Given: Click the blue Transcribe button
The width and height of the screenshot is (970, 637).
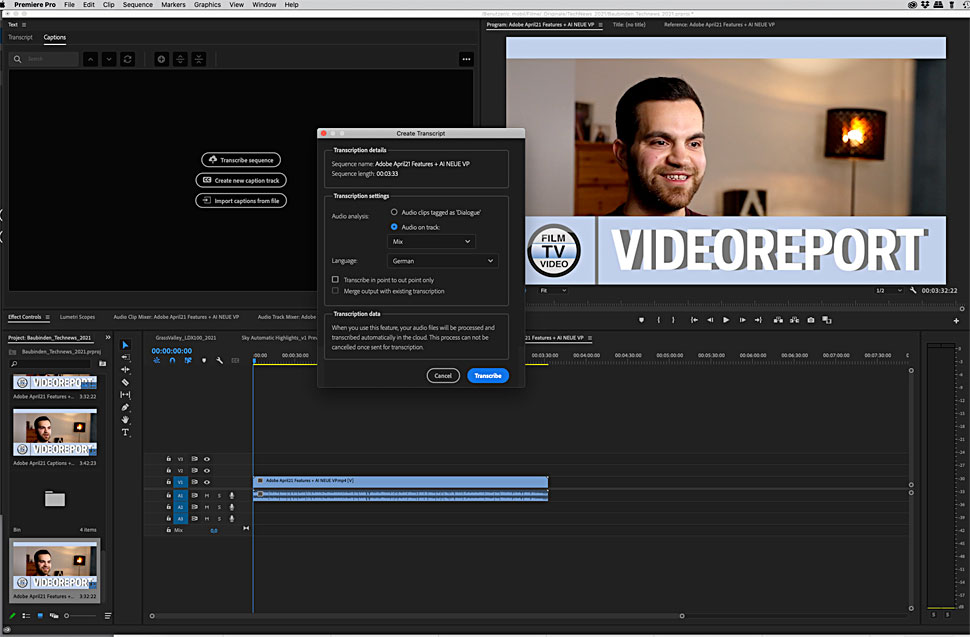Looking at the screenshot, I should (487, 375).
